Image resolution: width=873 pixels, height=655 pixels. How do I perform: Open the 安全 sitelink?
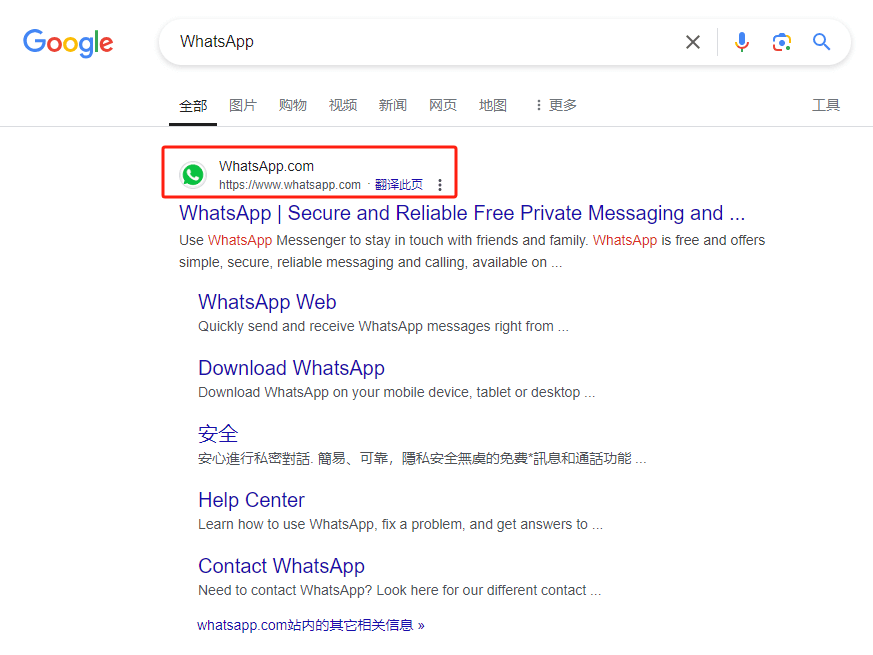click(x=218, y=434)
